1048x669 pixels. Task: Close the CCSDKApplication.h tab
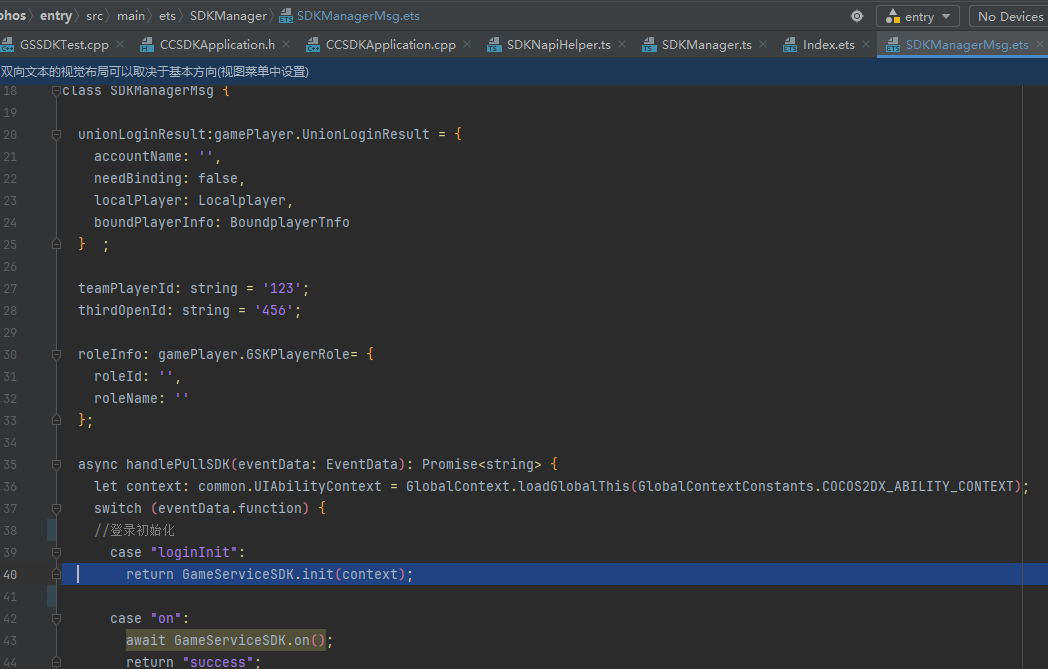click(286, 44)
